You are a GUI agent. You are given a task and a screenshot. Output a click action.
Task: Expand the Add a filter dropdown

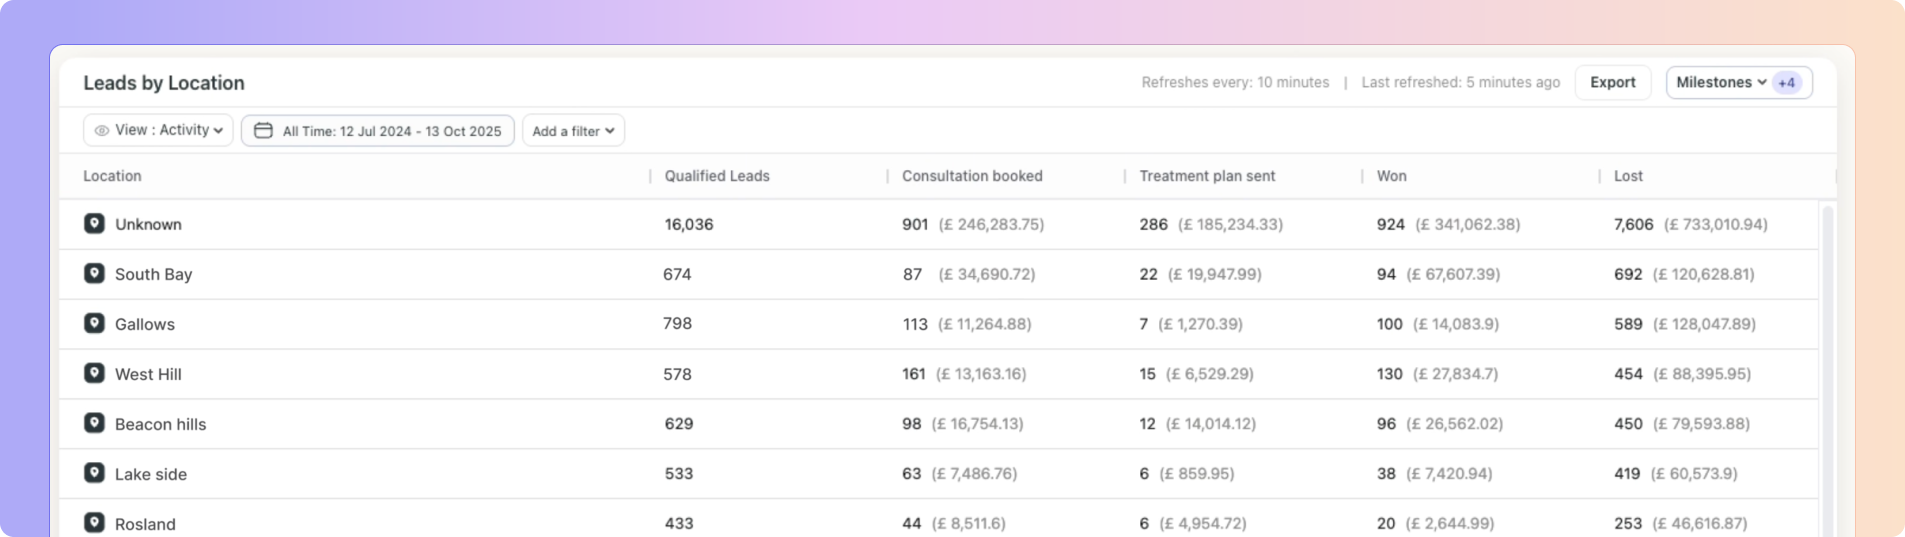[573, 131]
